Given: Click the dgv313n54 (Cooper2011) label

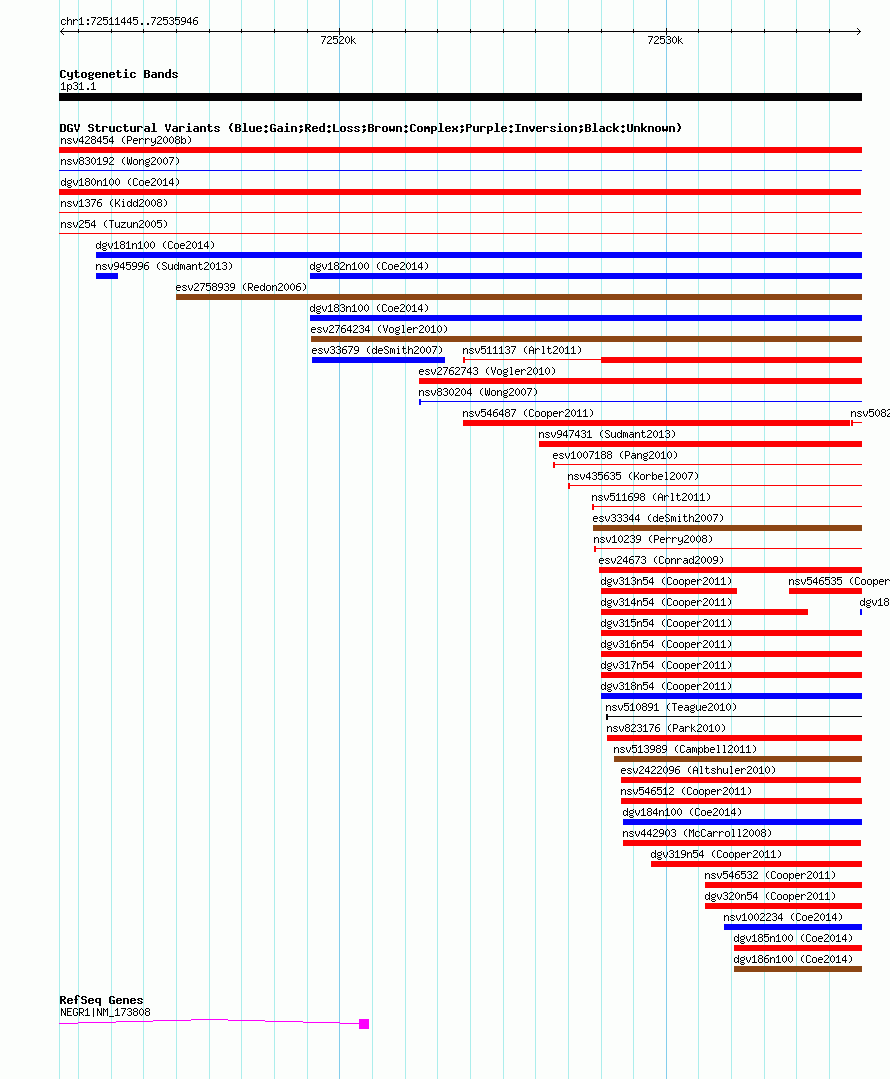Looking at the screenshot, I should pos(666,581).
